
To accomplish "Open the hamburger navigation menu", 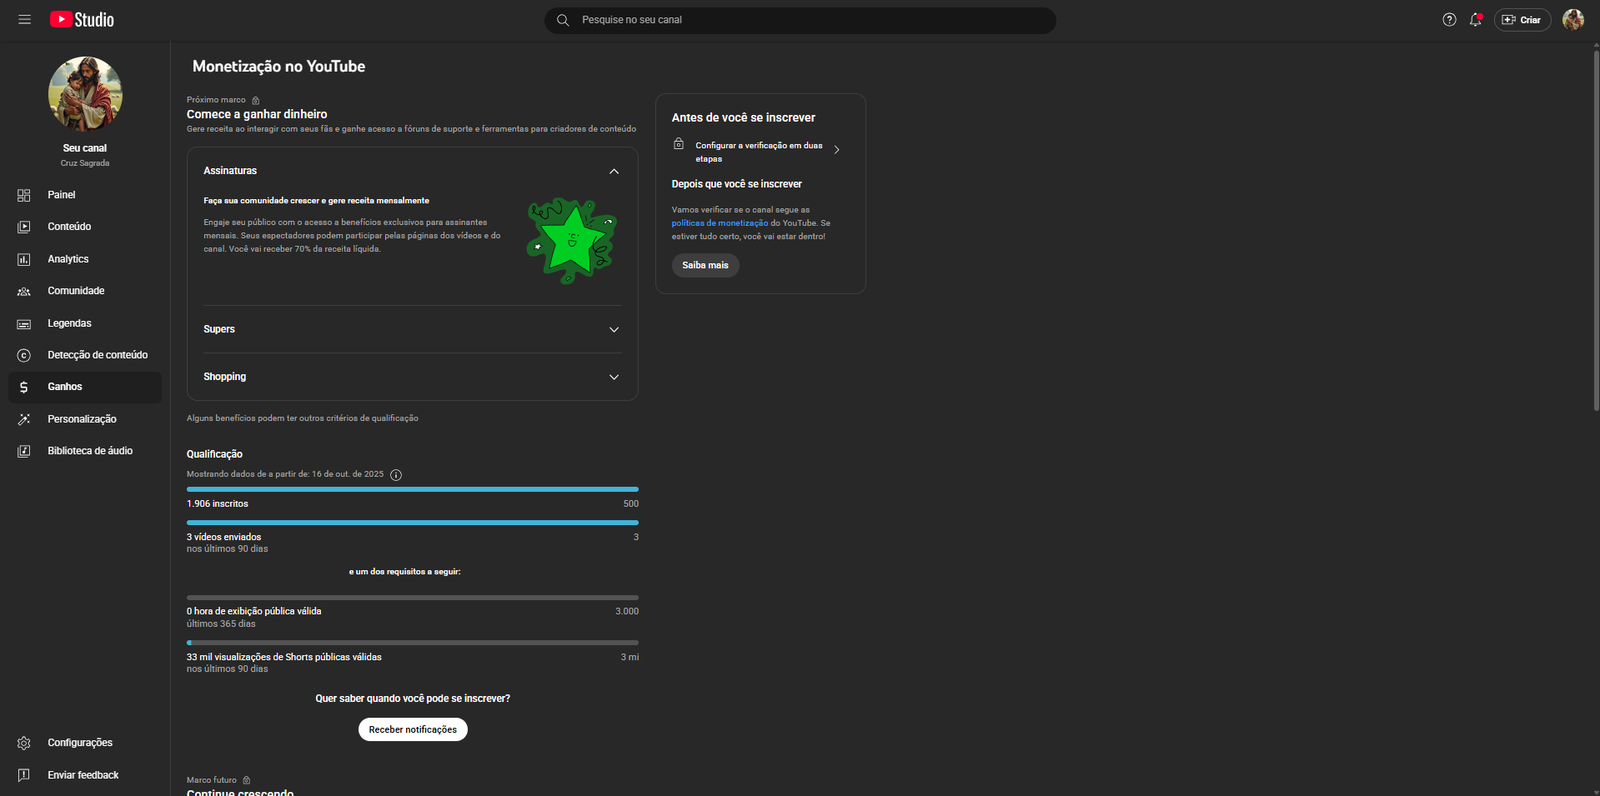I will (25, 20).
